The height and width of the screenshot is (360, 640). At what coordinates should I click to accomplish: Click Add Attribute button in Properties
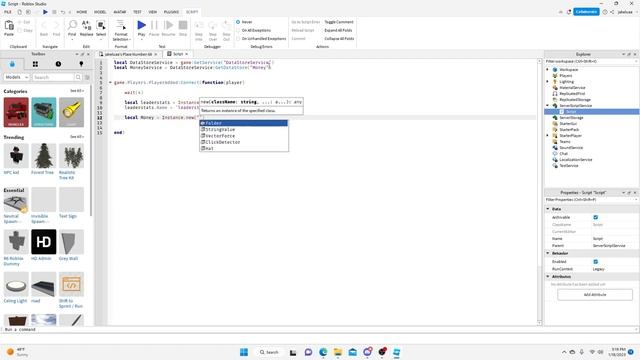[x=595, y=295]
